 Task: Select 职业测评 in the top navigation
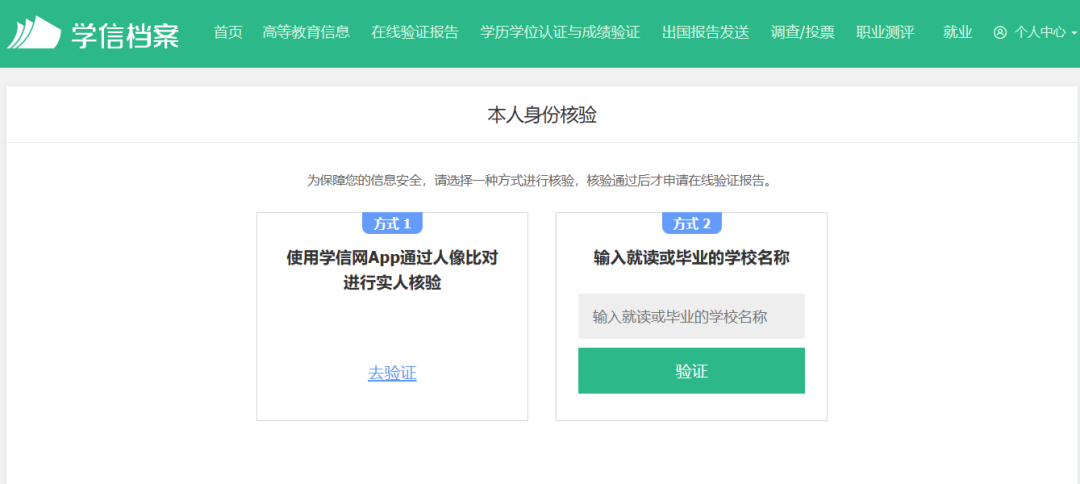coord(885,32)
